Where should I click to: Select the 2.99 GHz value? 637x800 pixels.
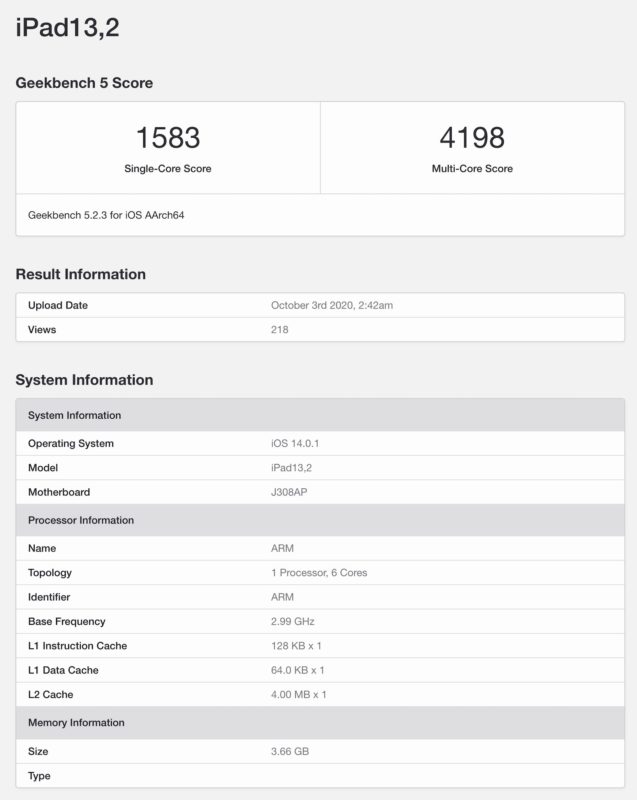coord(293,621)
